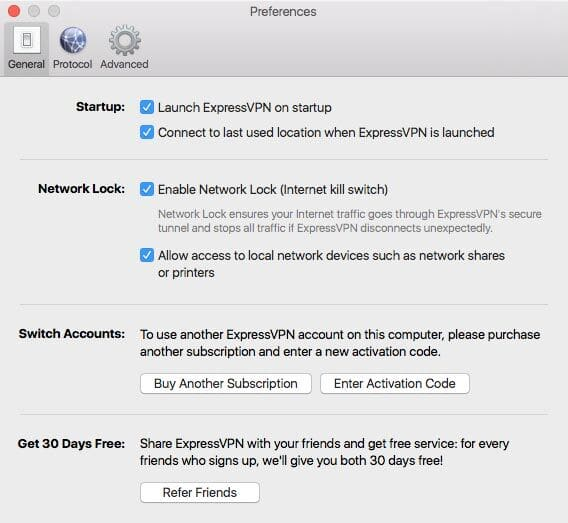Click the Share ExpressVPN with friends text
The image size is (568, 523).
coord(325,452)
